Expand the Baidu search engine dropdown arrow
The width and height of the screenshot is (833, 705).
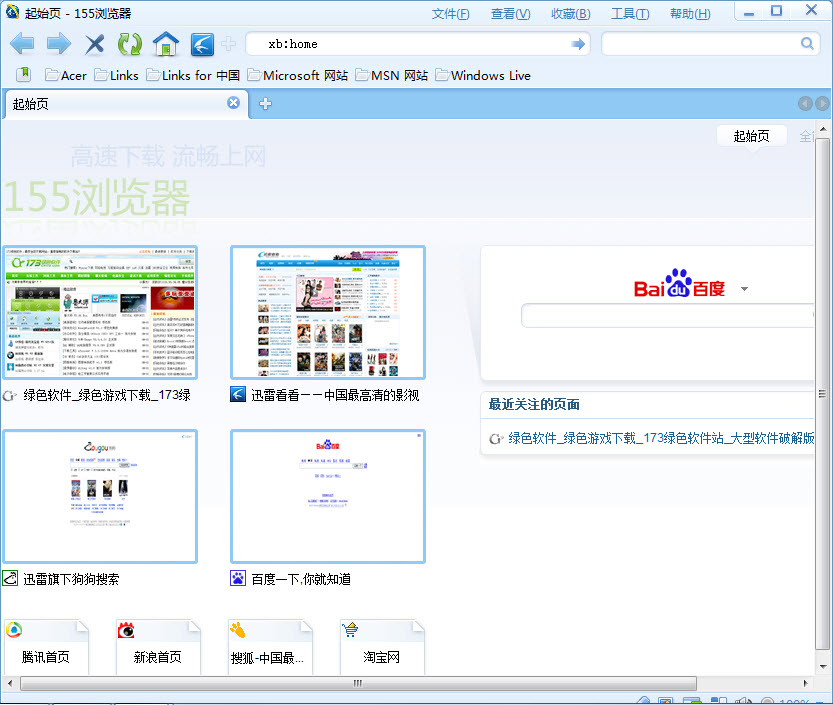[x=744, y=289]
